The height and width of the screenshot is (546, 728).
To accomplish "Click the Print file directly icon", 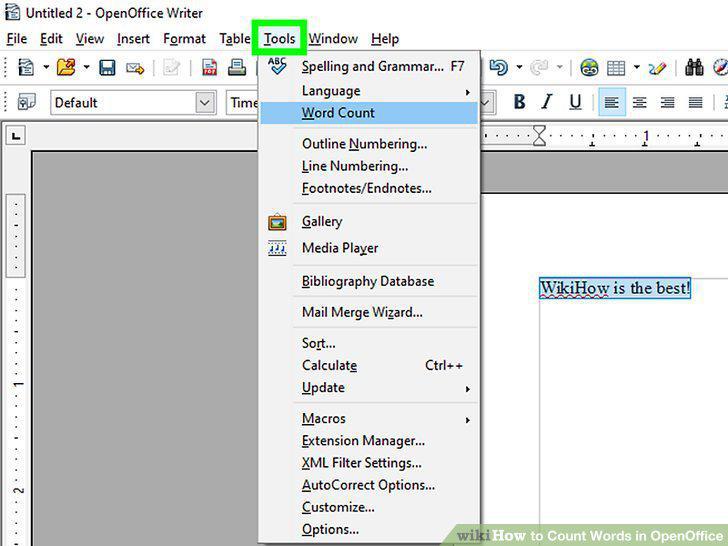I will [237, 68].
